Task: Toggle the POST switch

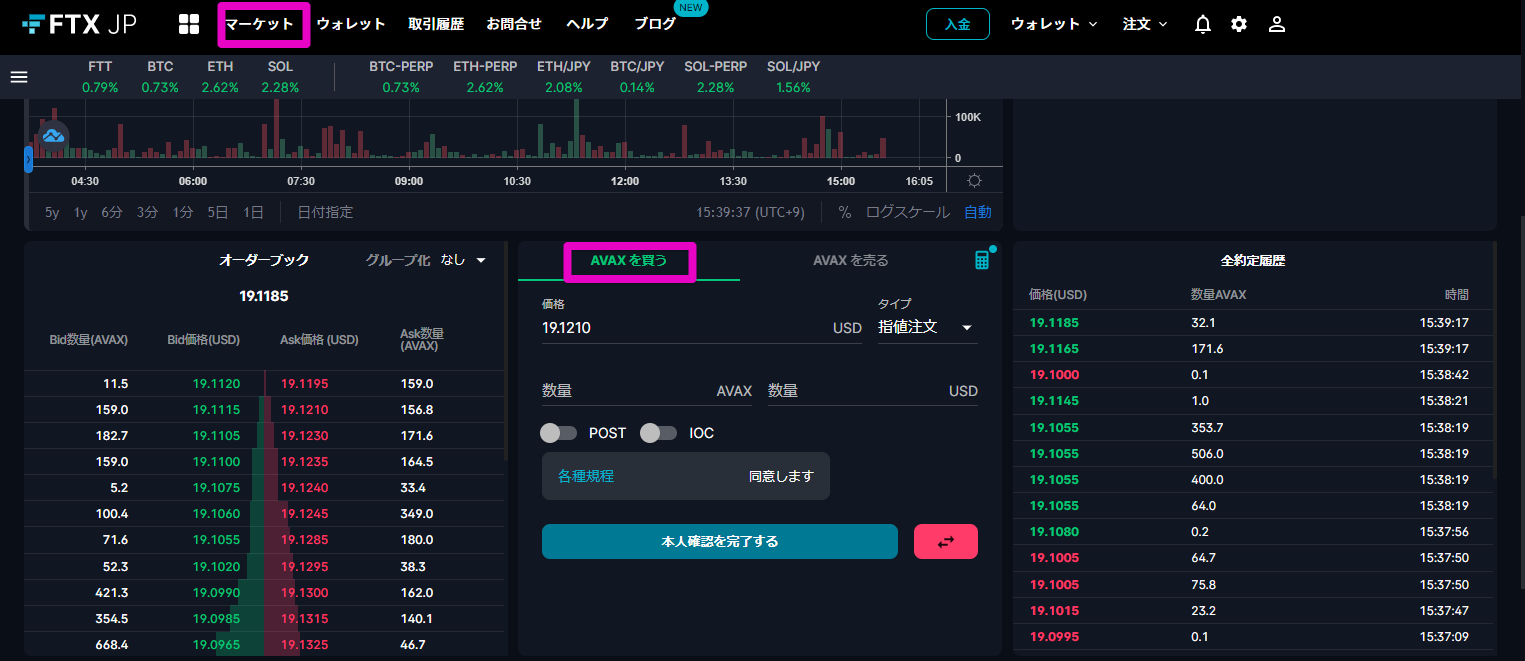Action: click(x=559, y=433)
